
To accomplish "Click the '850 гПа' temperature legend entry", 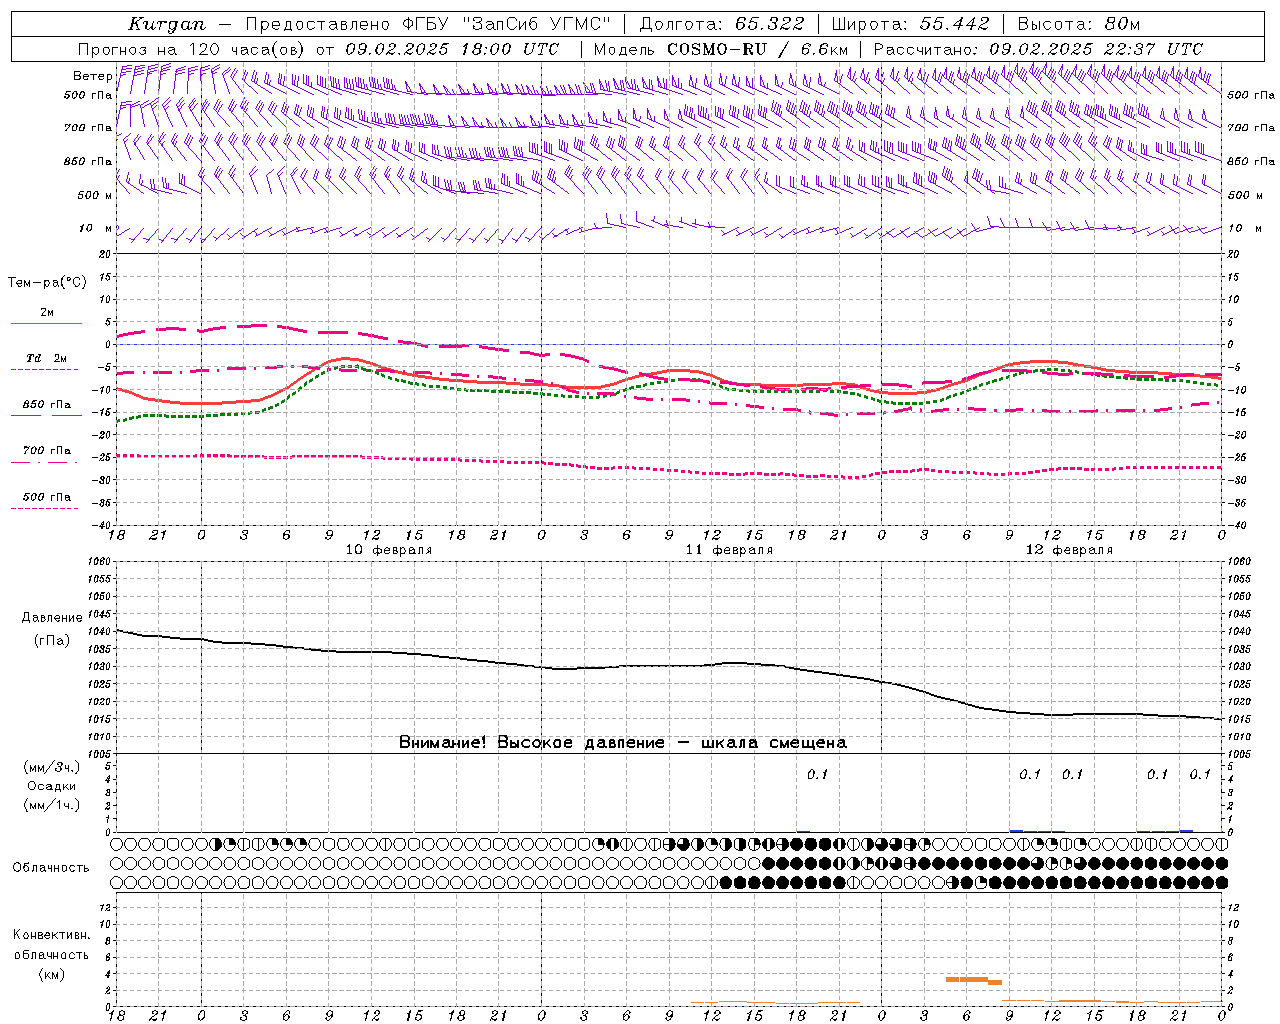I will click(x=47, y=405).
